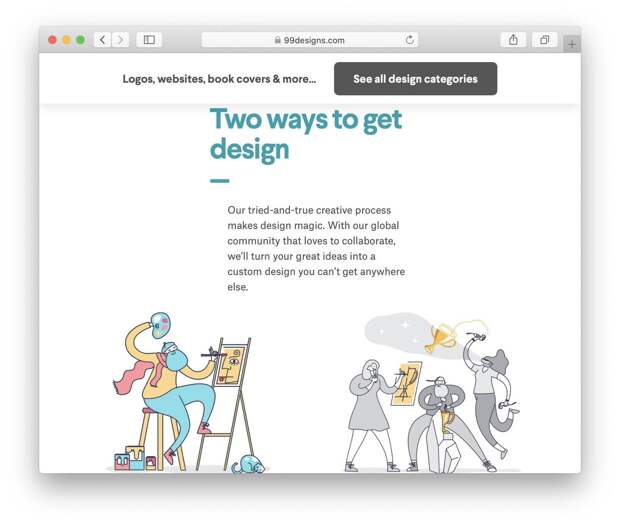Click the yellow minimize window button
The image size is (620, 525).
pos(66,40)
